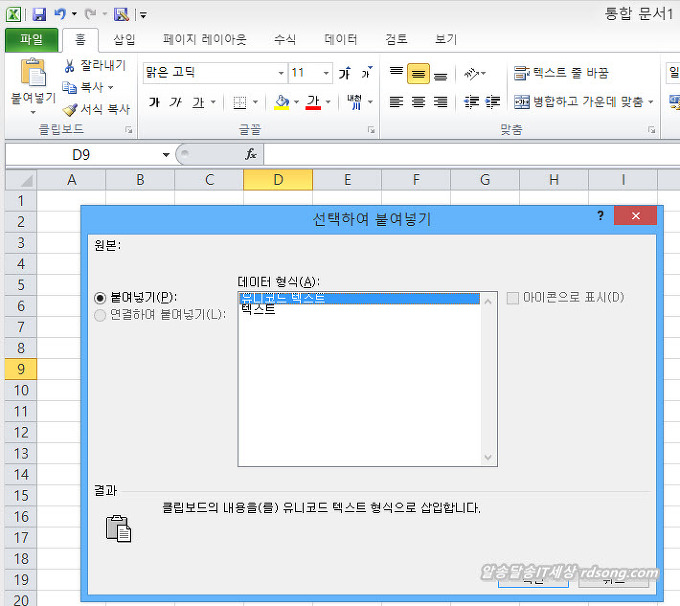Image resolution: width=680 pixels, height=606 pixels.
Task: Open the 삽입 (Insert) ribbon tab
Action: click(124, 40)
